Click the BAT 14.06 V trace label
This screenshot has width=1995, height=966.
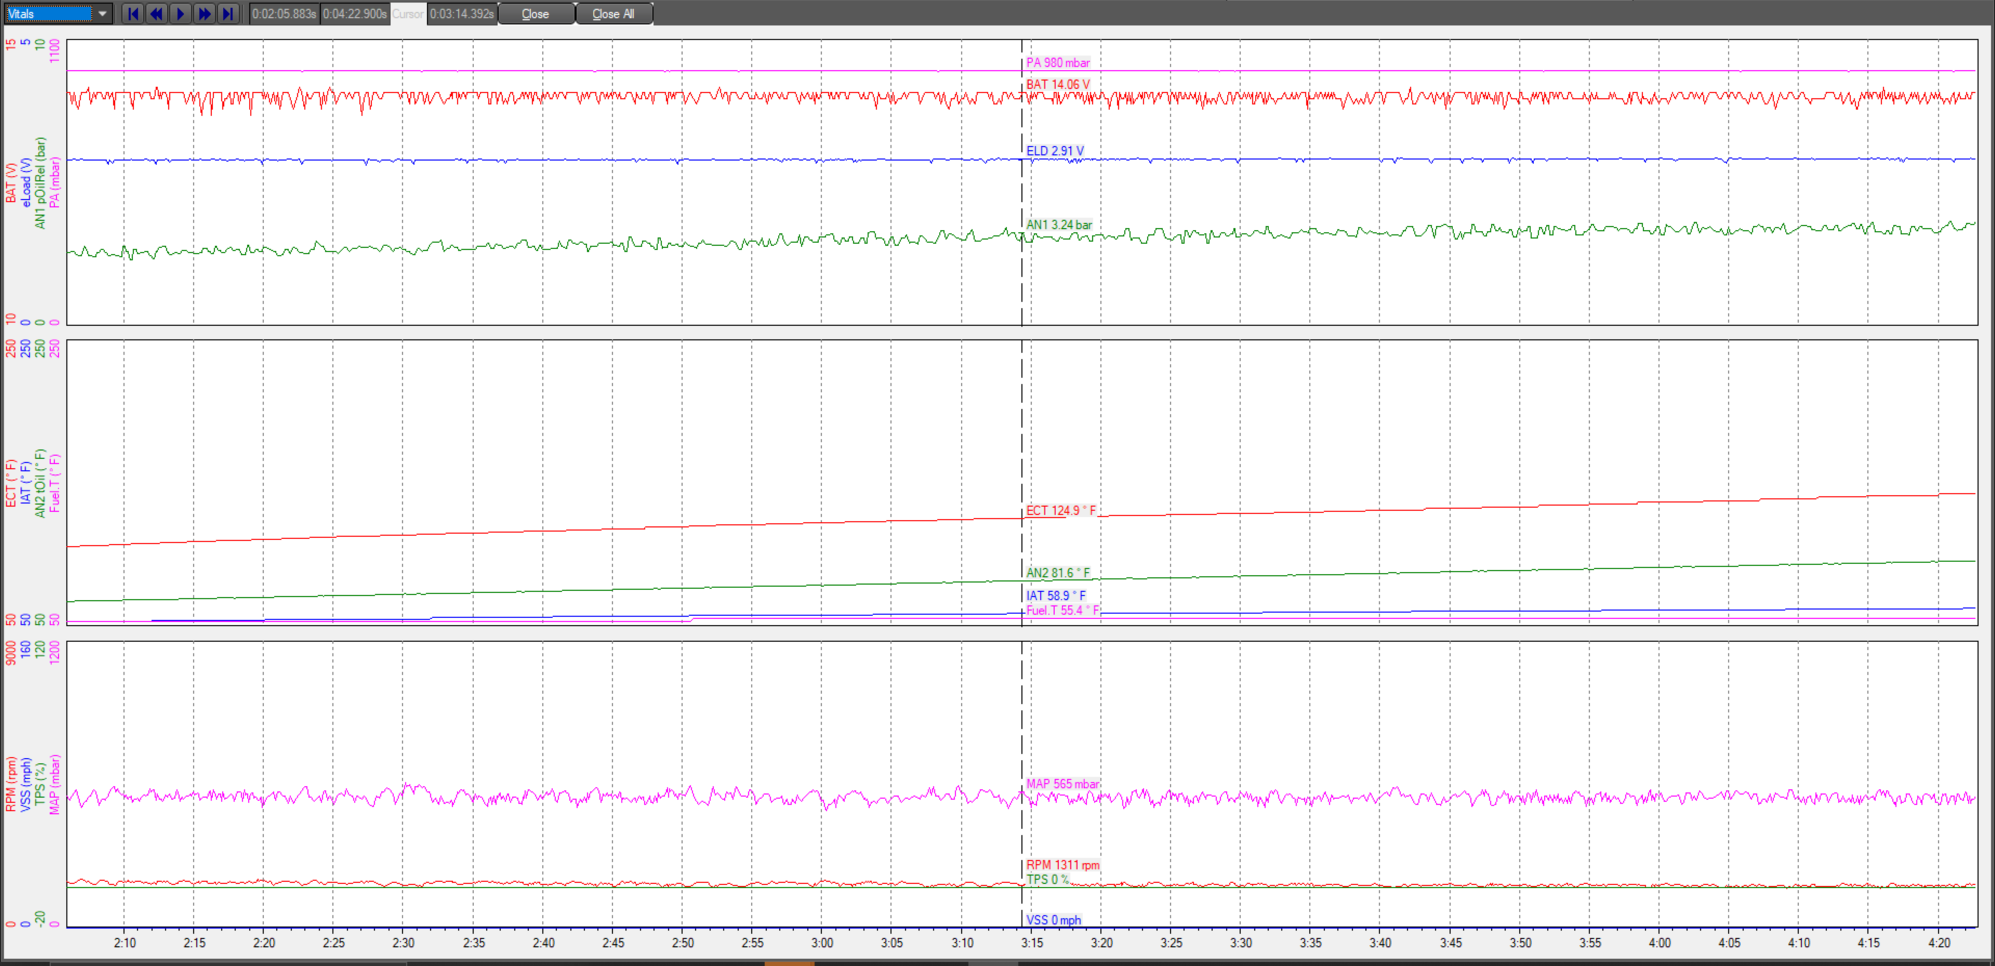coord(1057,85)
